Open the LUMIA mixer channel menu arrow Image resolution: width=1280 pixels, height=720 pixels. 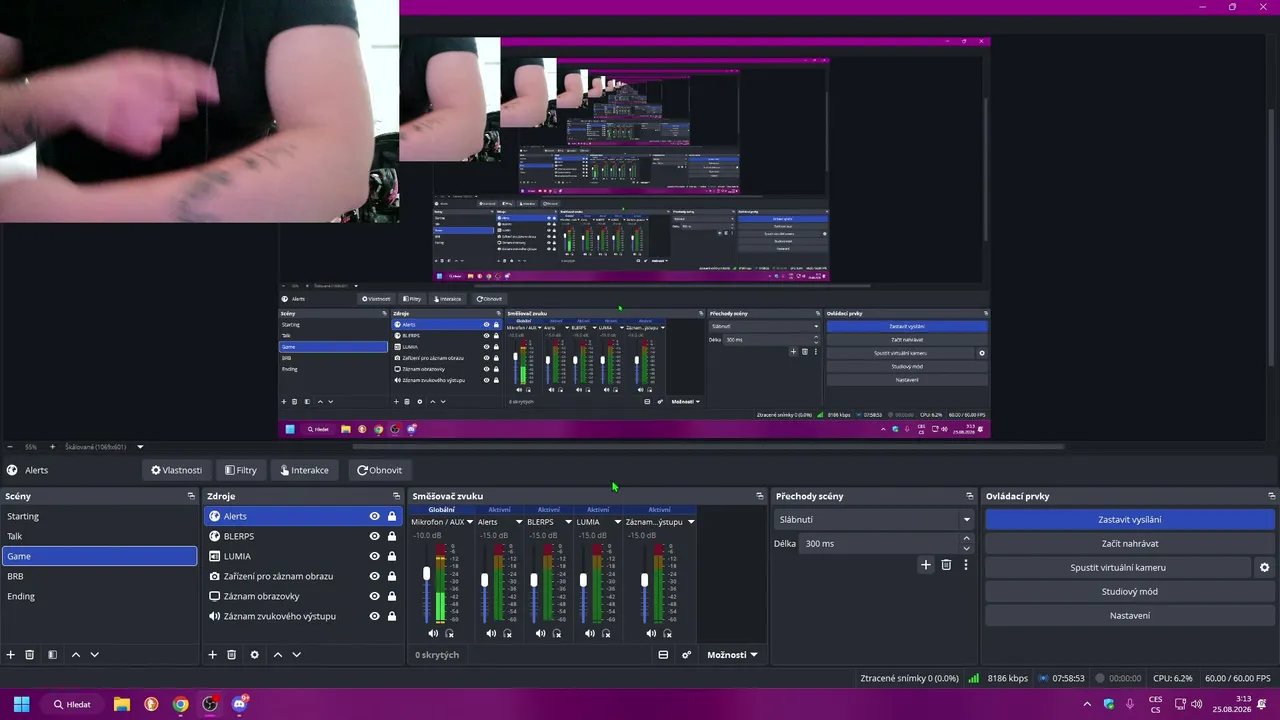pos(618,522)
